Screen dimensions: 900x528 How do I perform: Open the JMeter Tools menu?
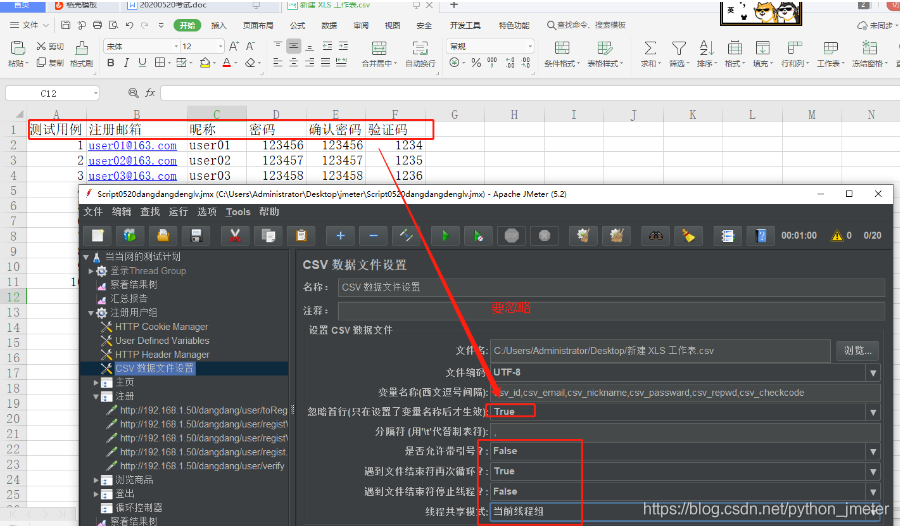(238, 212)
